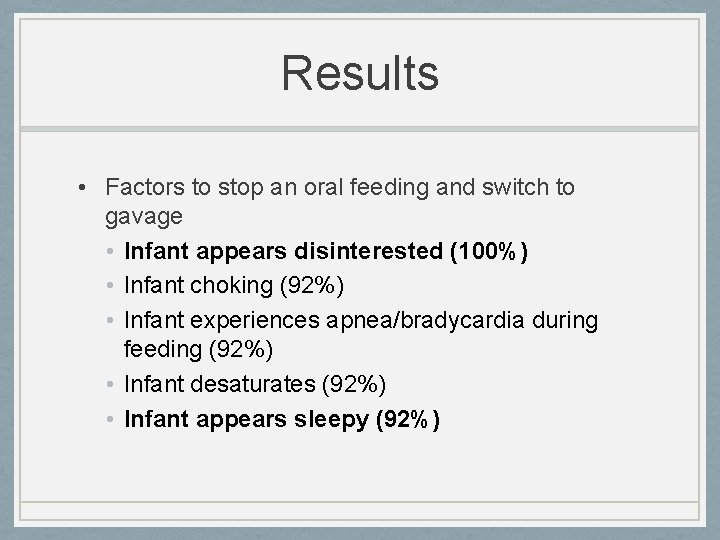The height and width of the screenshot is (540, 720).
Task: Click the Results slide title
Action: tap(360, 73)
